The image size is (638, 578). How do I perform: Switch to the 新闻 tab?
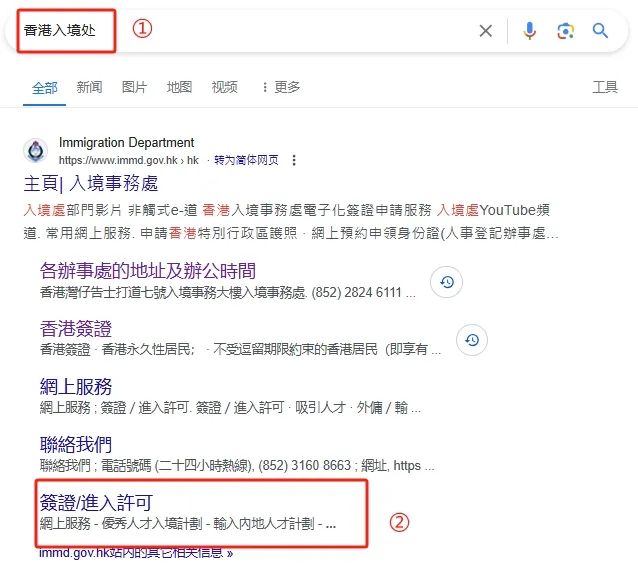coord(90,87)
